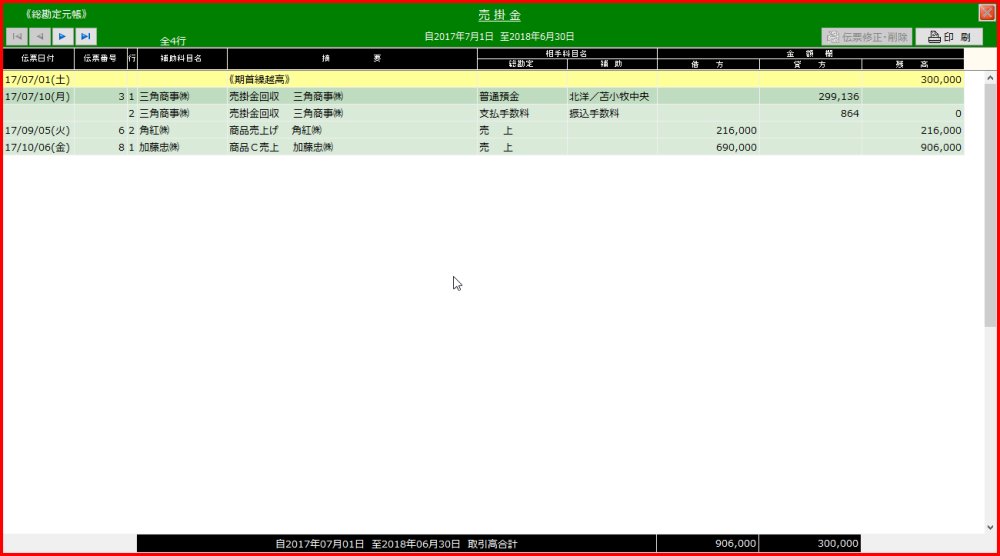This screenshot has width=1000, height=556.
Task: Jump to the last record arrow
Action: 86,36
